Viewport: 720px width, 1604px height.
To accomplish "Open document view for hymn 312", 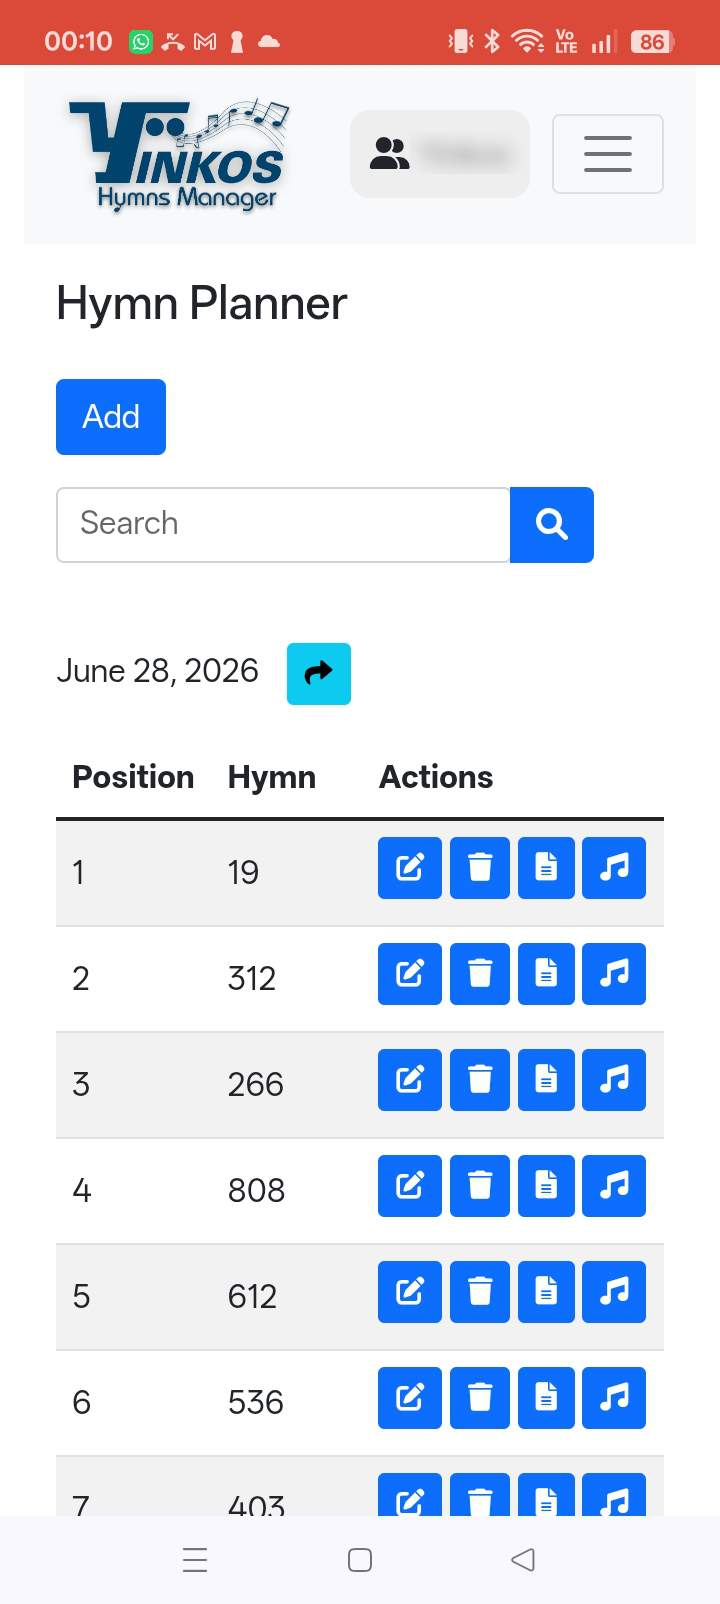I will click(546, 974).
